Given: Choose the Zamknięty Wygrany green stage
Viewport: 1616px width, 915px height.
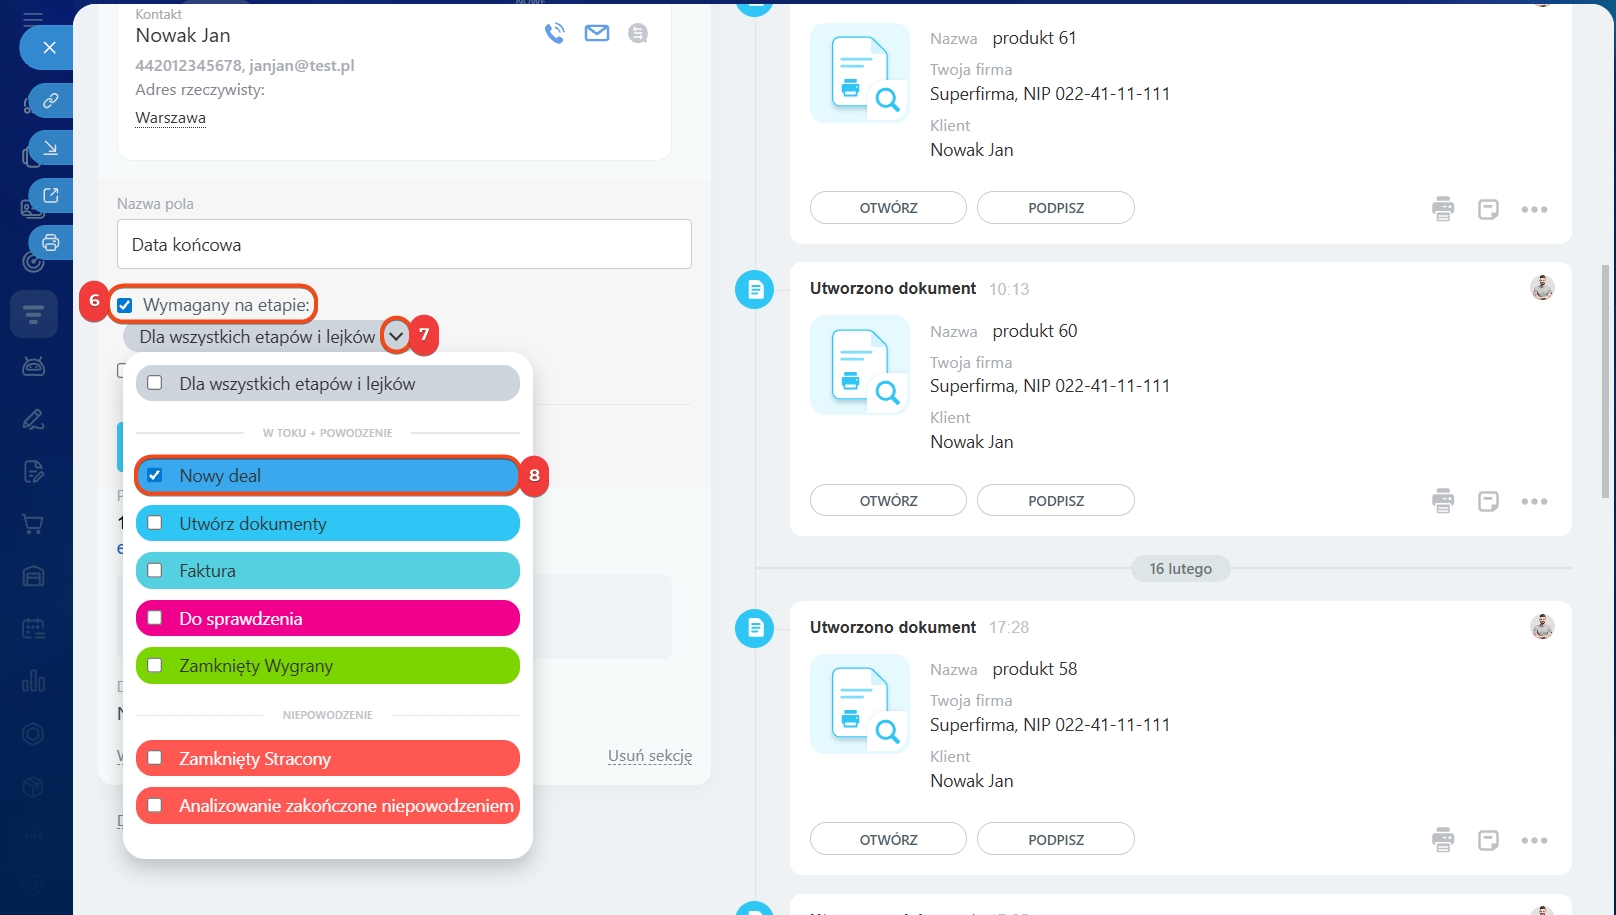Looking at the screenshot, I should point(155,665).
